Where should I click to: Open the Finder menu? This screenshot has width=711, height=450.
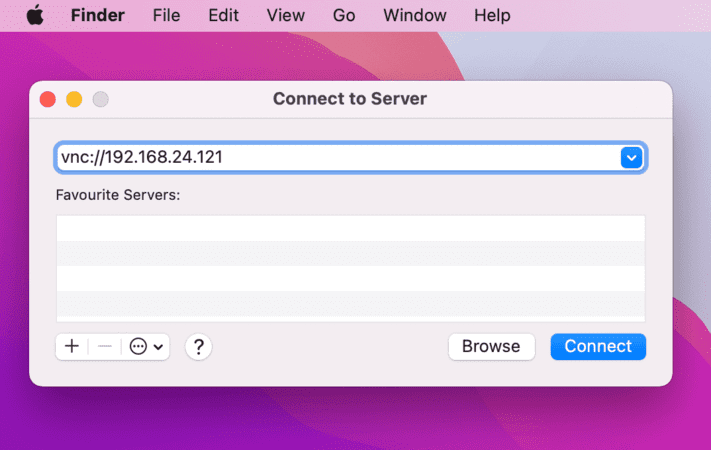tap(97, 15)
